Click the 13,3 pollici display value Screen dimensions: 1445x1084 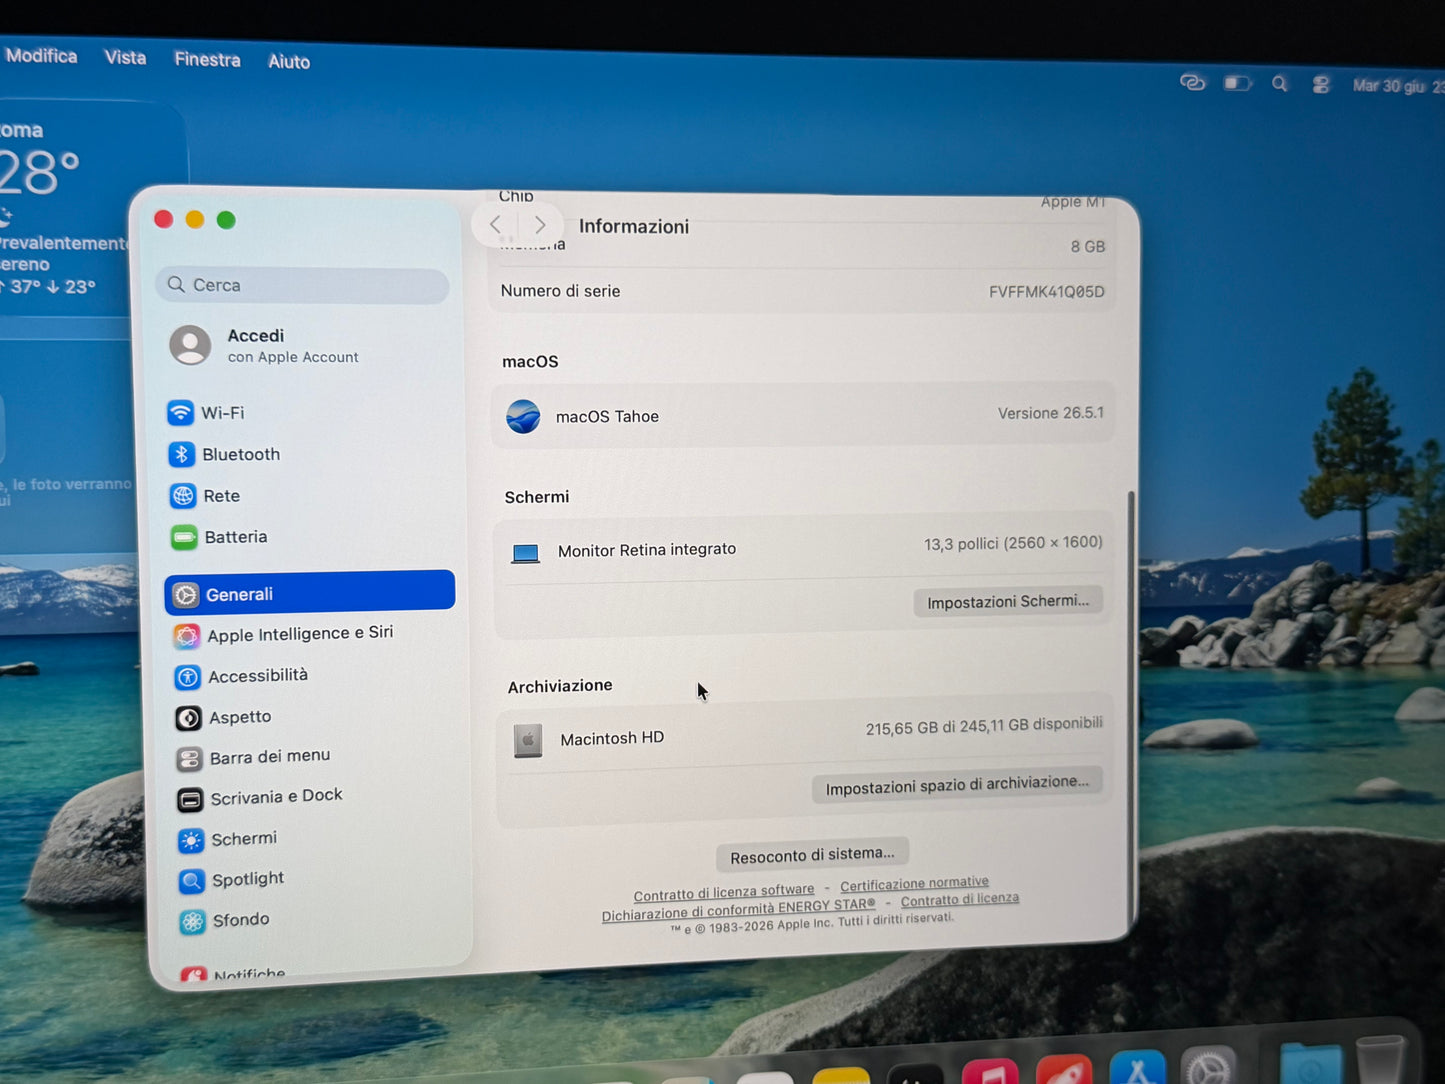(x=1012, y=543)
